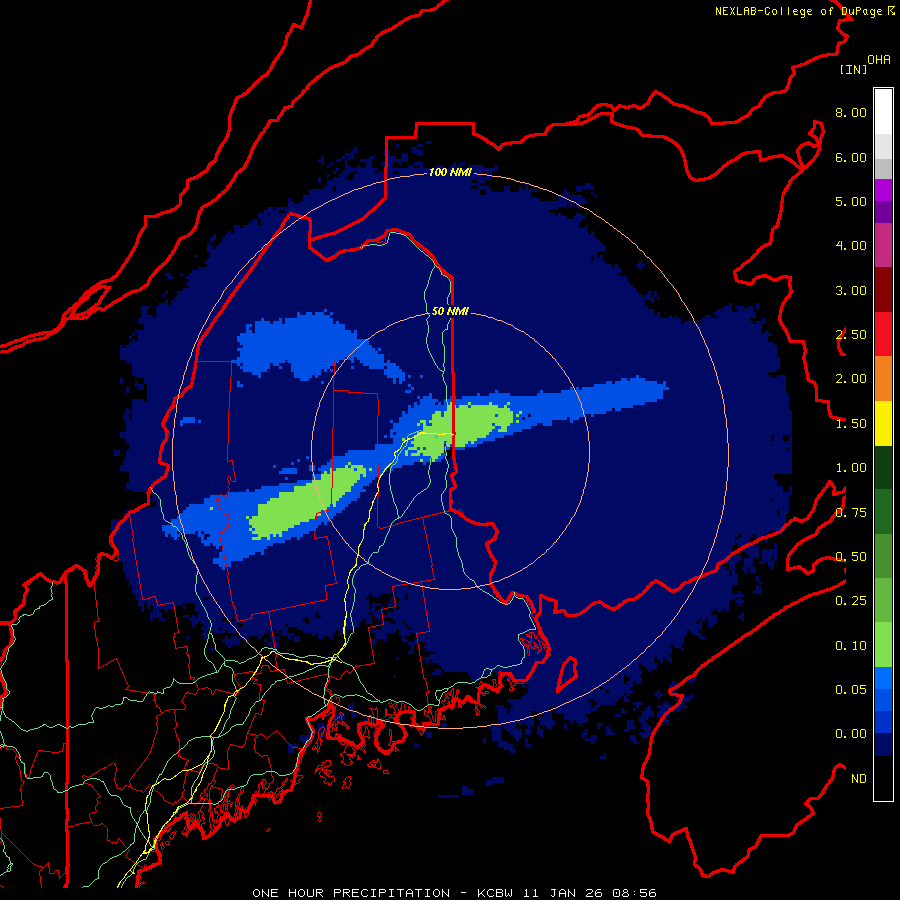Image resolution: width=900 pixels, height=900 pixels.
Task: Select the ND legend label
Action: click(859, 779)
